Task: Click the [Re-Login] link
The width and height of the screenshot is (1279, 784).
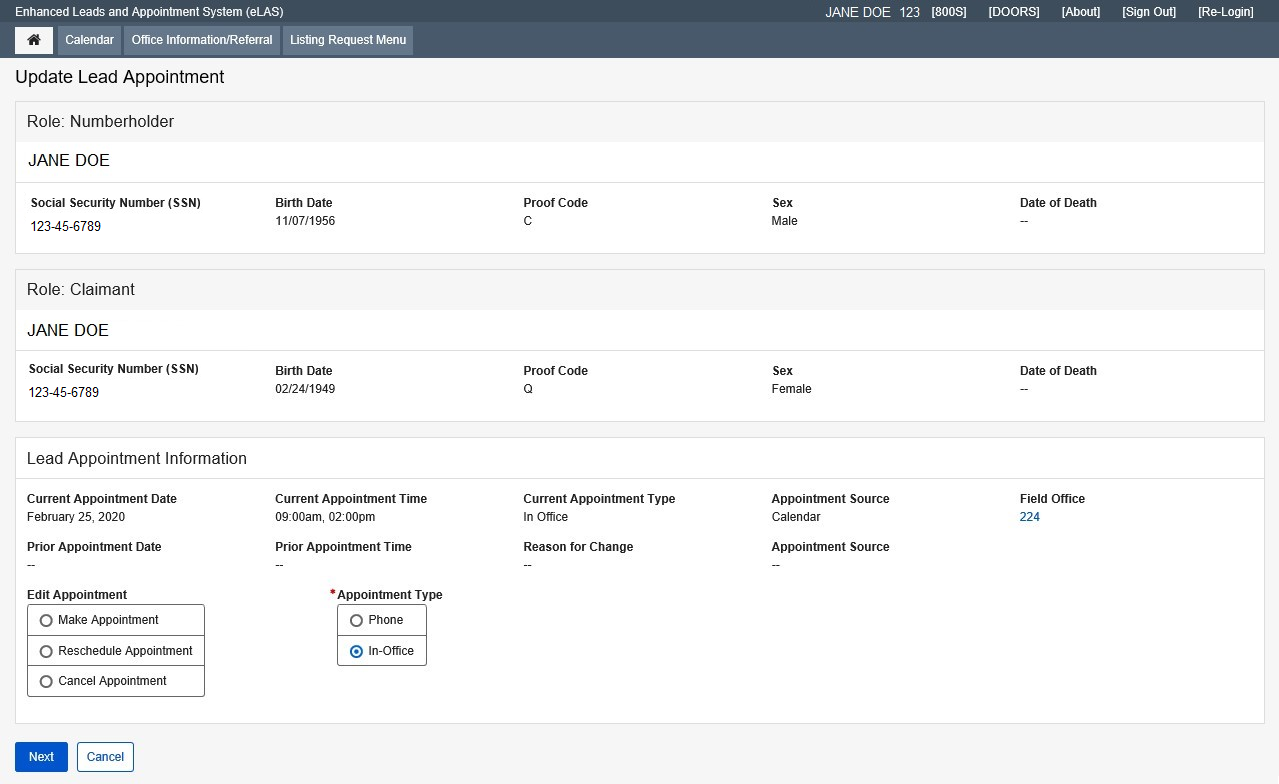Action: (x=1225, y=12)
